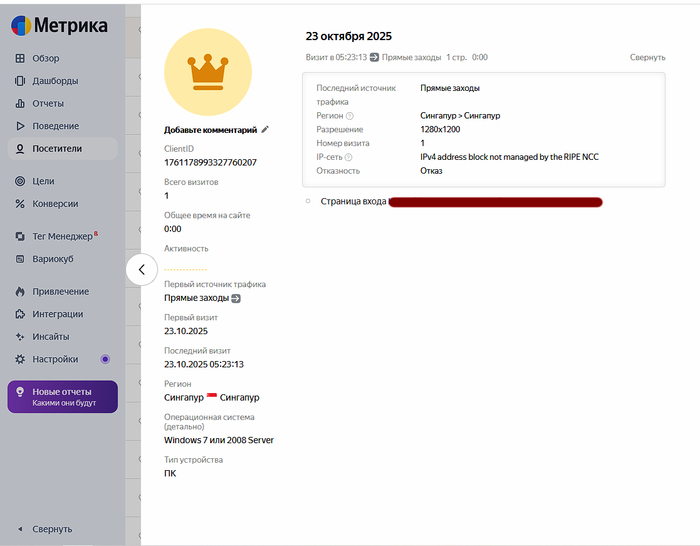Click the Новые отчеты purple banner
700x546 pixels.
tap(62, 396)
